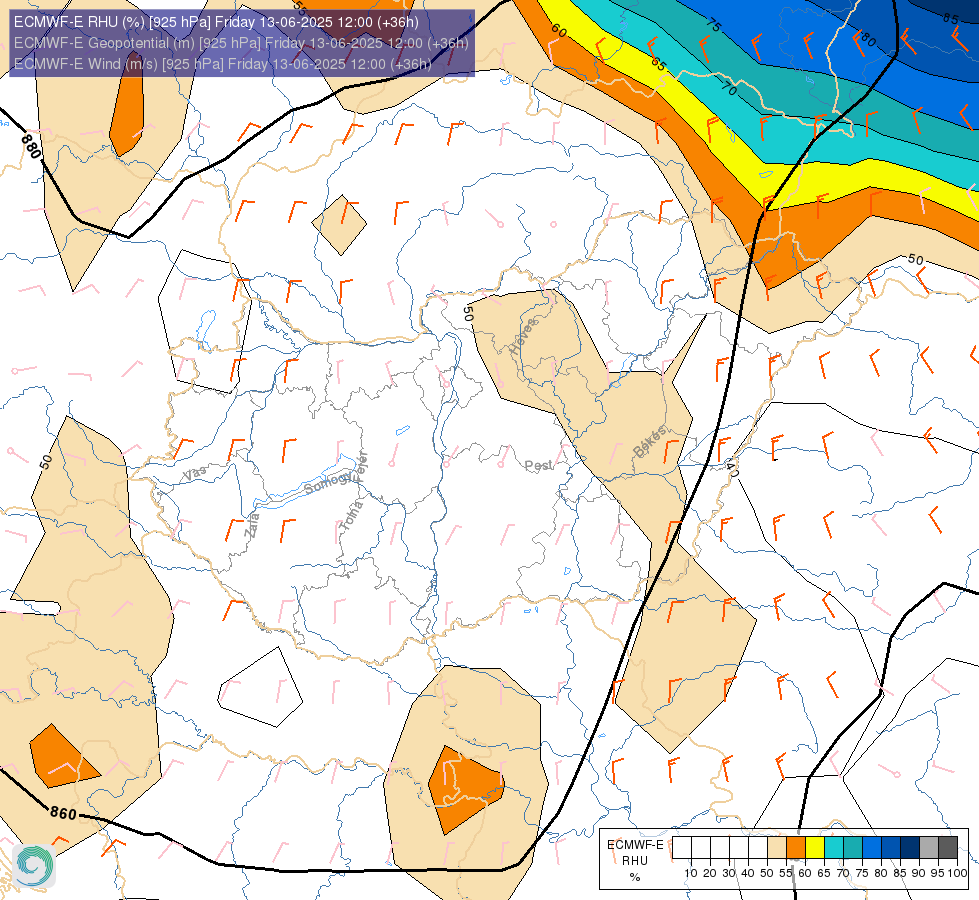
Task: Pick the medium blue 75-80% legend swatch
Action: coord(872,848)
